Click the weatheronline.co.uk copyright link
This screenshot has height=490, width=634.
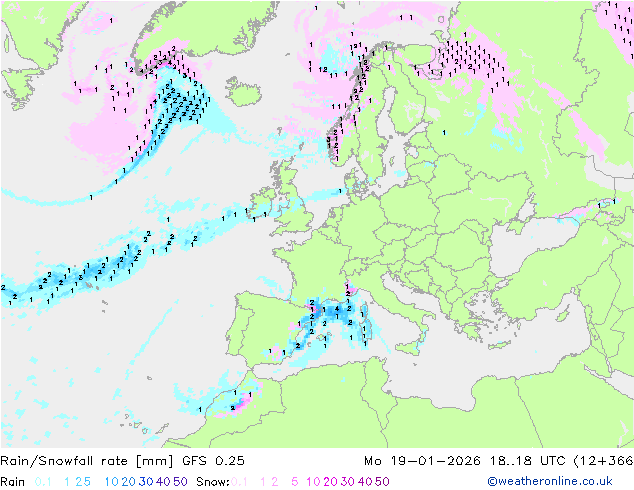tap(550, 481)
